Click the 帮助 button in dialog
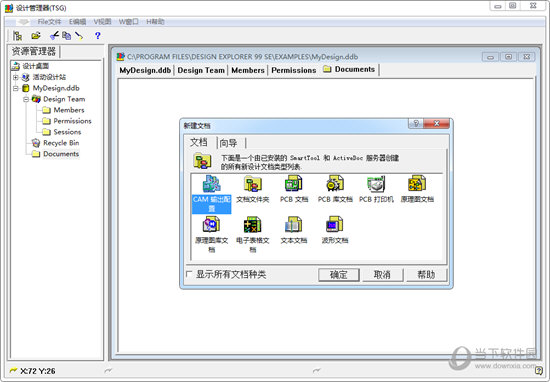The height and width of the screenshot is (382, 550). (x=426, y=275)
